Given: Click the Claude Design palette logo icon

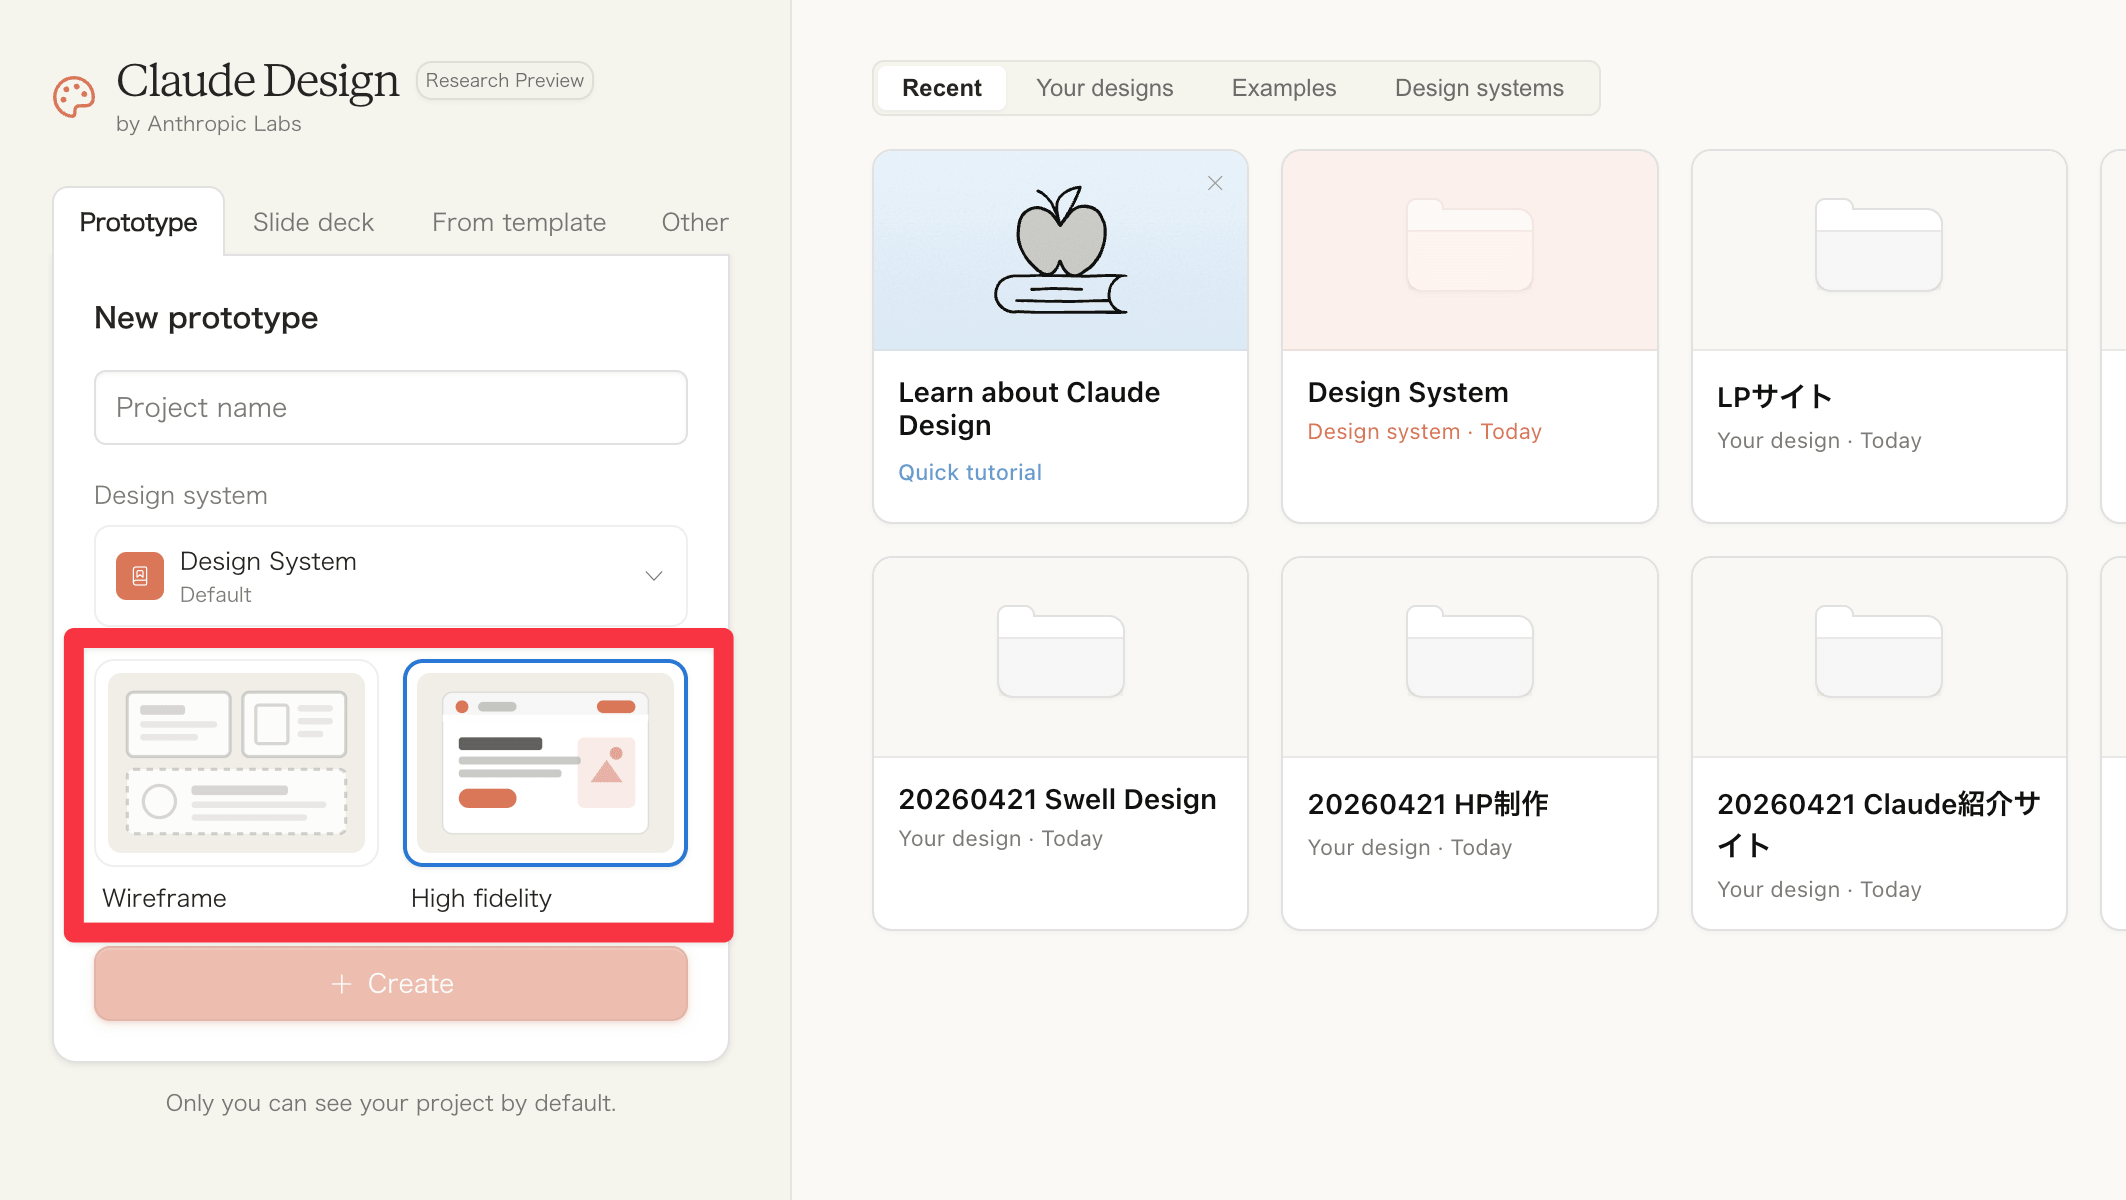Looking at the screenshot, I should 74,97.
